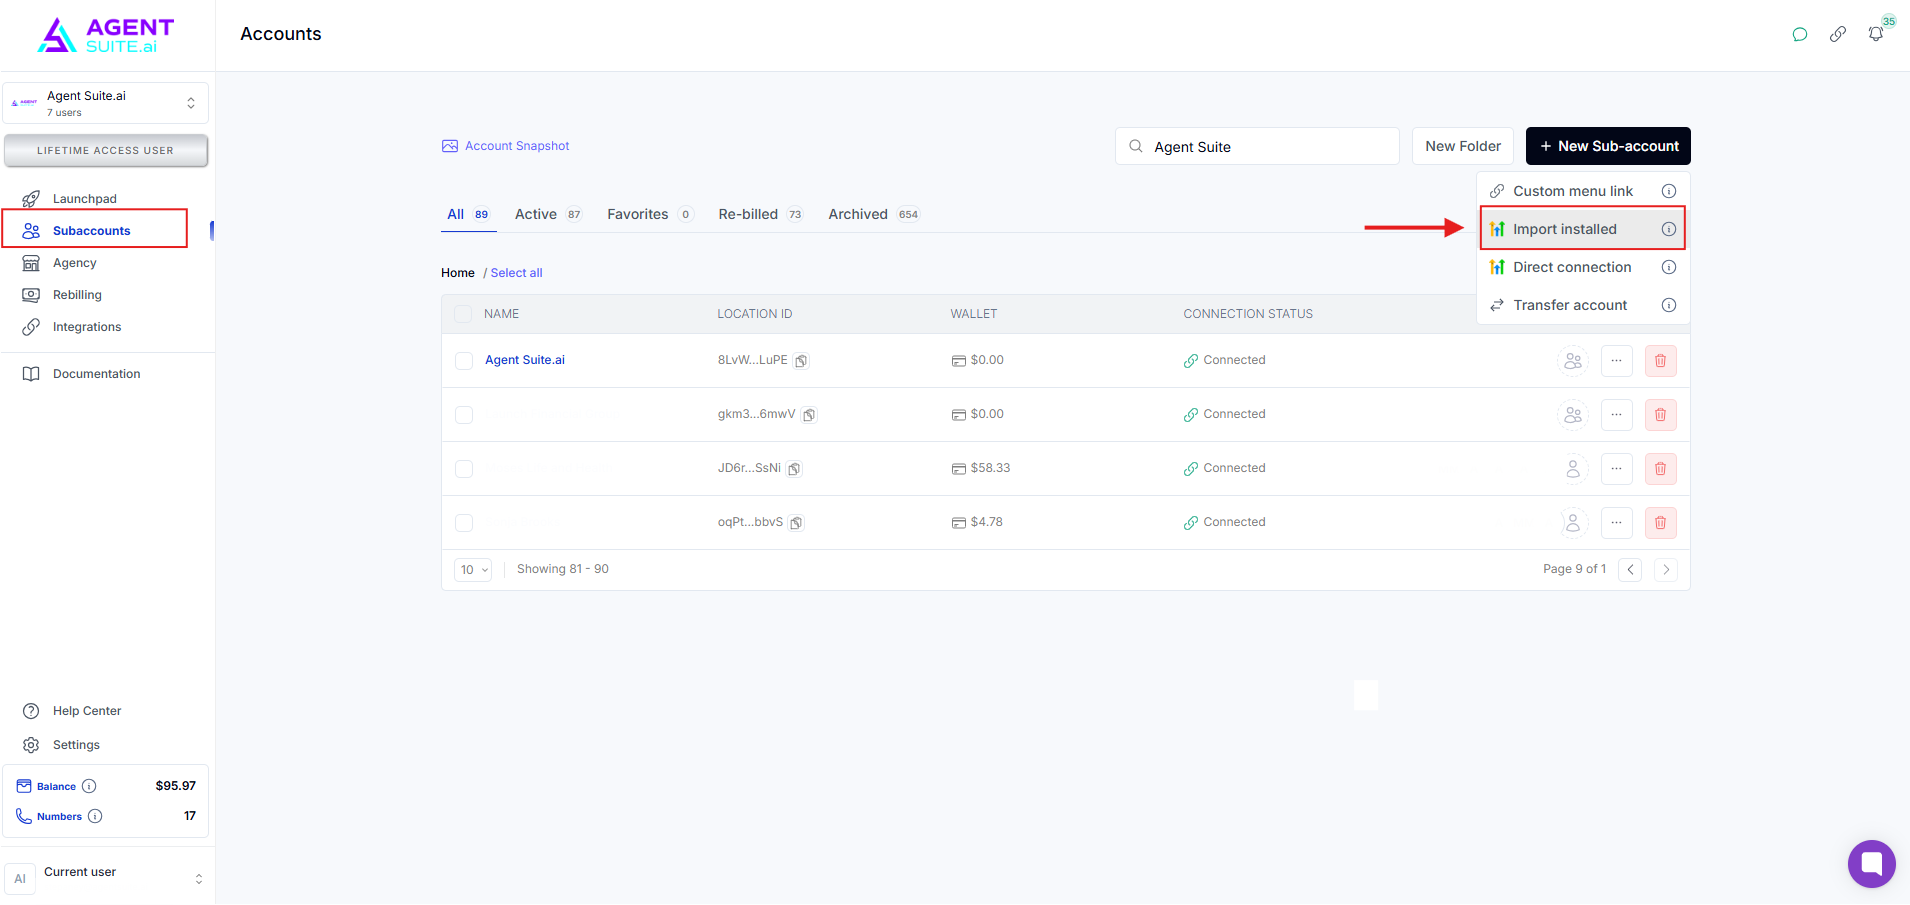This screenshot has height=905, width=1910.
Task: Delete the oqPt...bbvS sub-account
Action: coord(1661,523)
